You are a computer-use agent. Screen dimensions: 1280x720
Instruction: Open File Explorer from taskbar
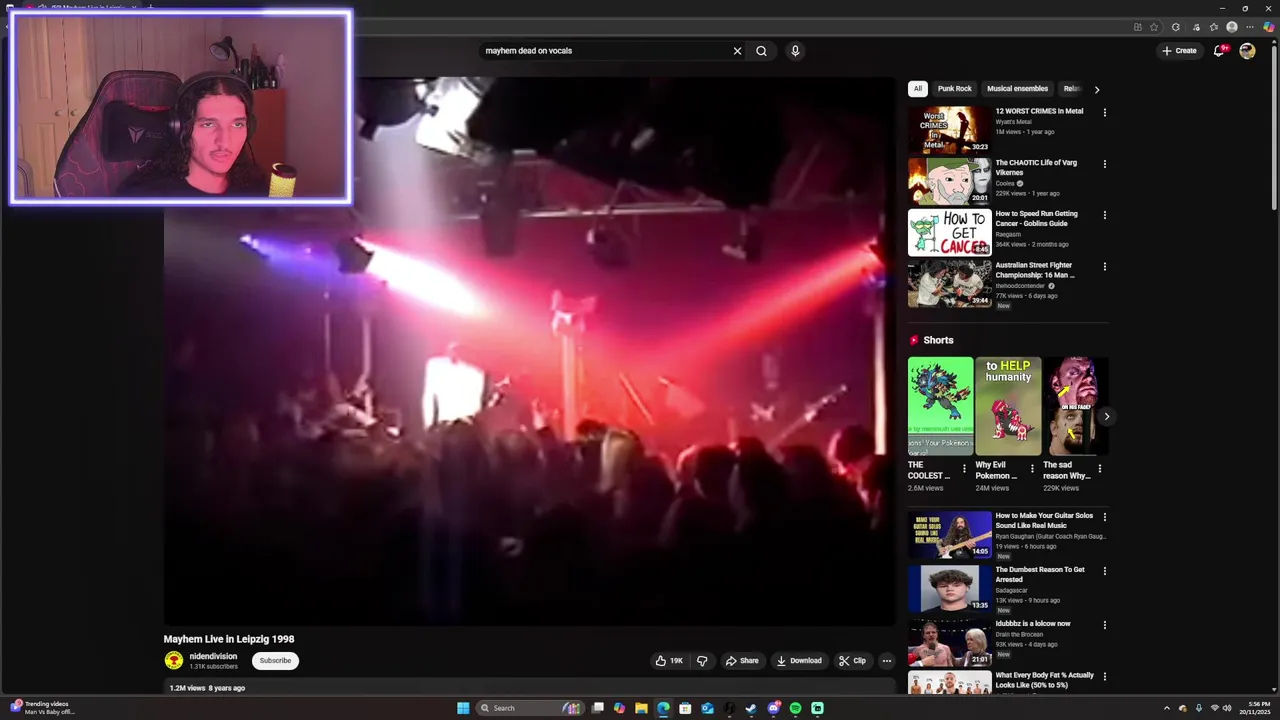coord(641,708)
